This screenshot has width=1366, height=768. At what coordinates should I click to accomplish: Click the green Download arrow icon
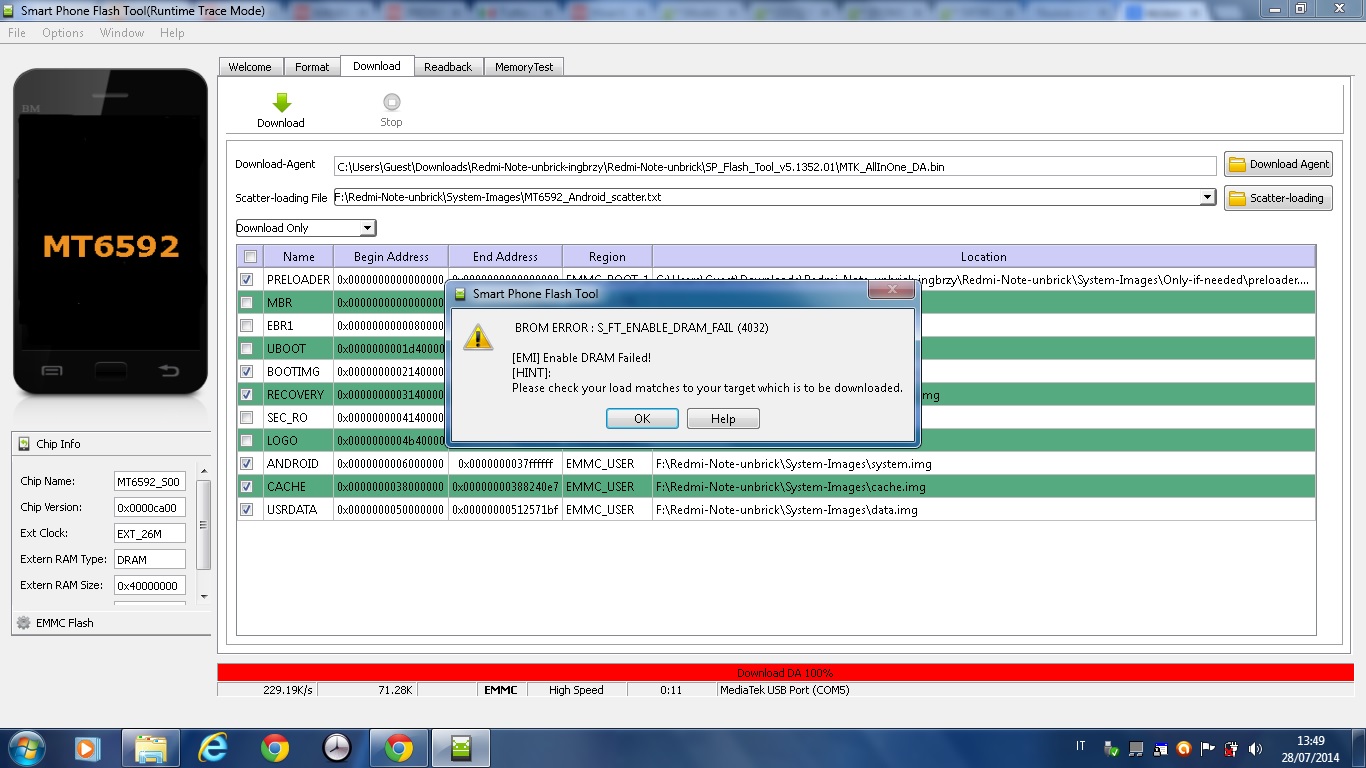pyautogui.click(x=281, y=102)
